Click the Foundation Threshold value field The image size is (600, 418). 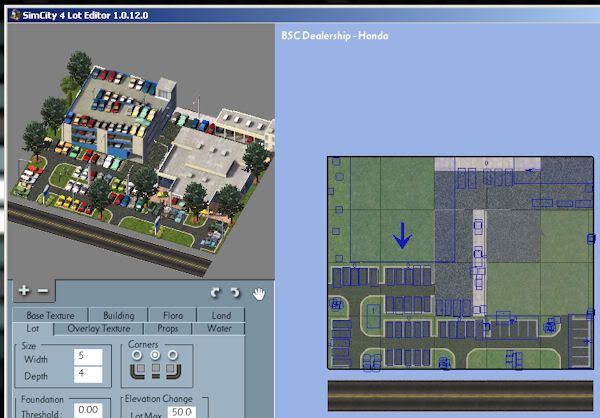pos(88,410)
